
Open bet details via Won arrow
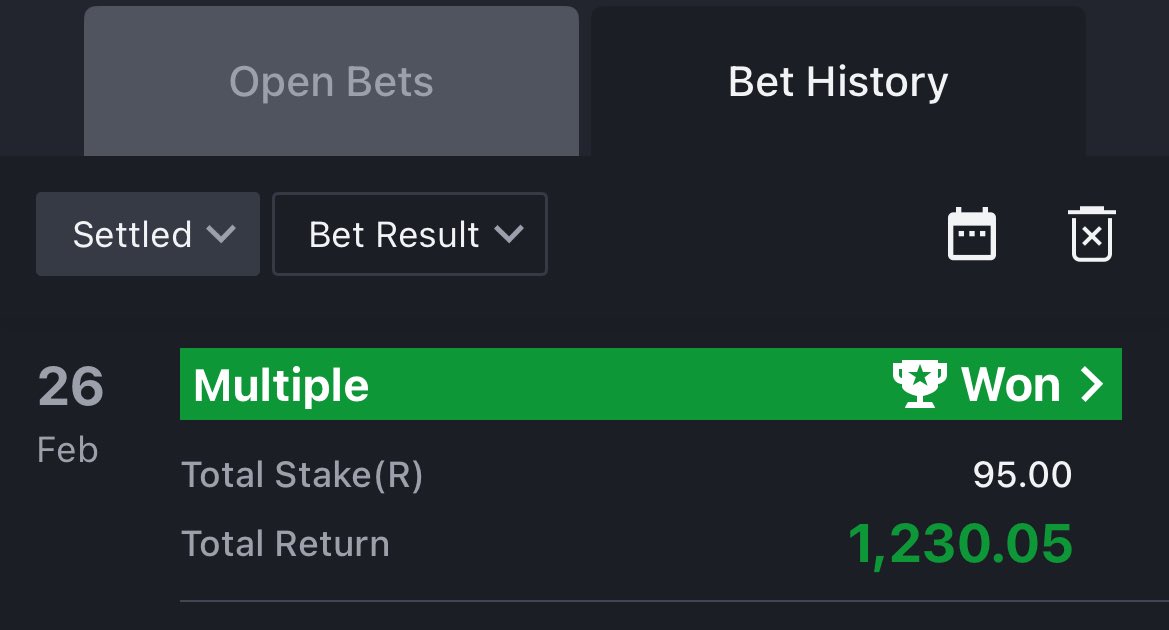point(1092,385)
